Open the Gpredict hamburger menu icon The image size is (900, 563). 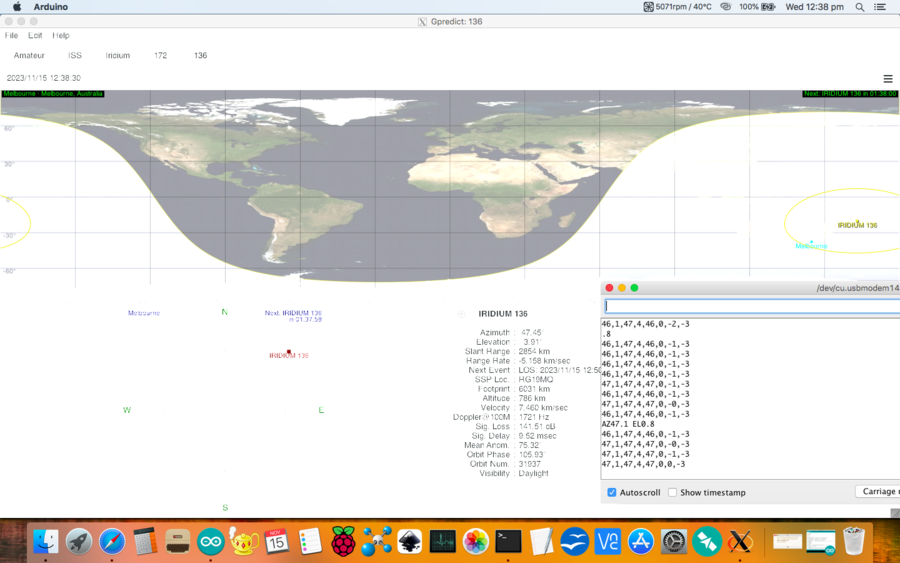[888, 78]
